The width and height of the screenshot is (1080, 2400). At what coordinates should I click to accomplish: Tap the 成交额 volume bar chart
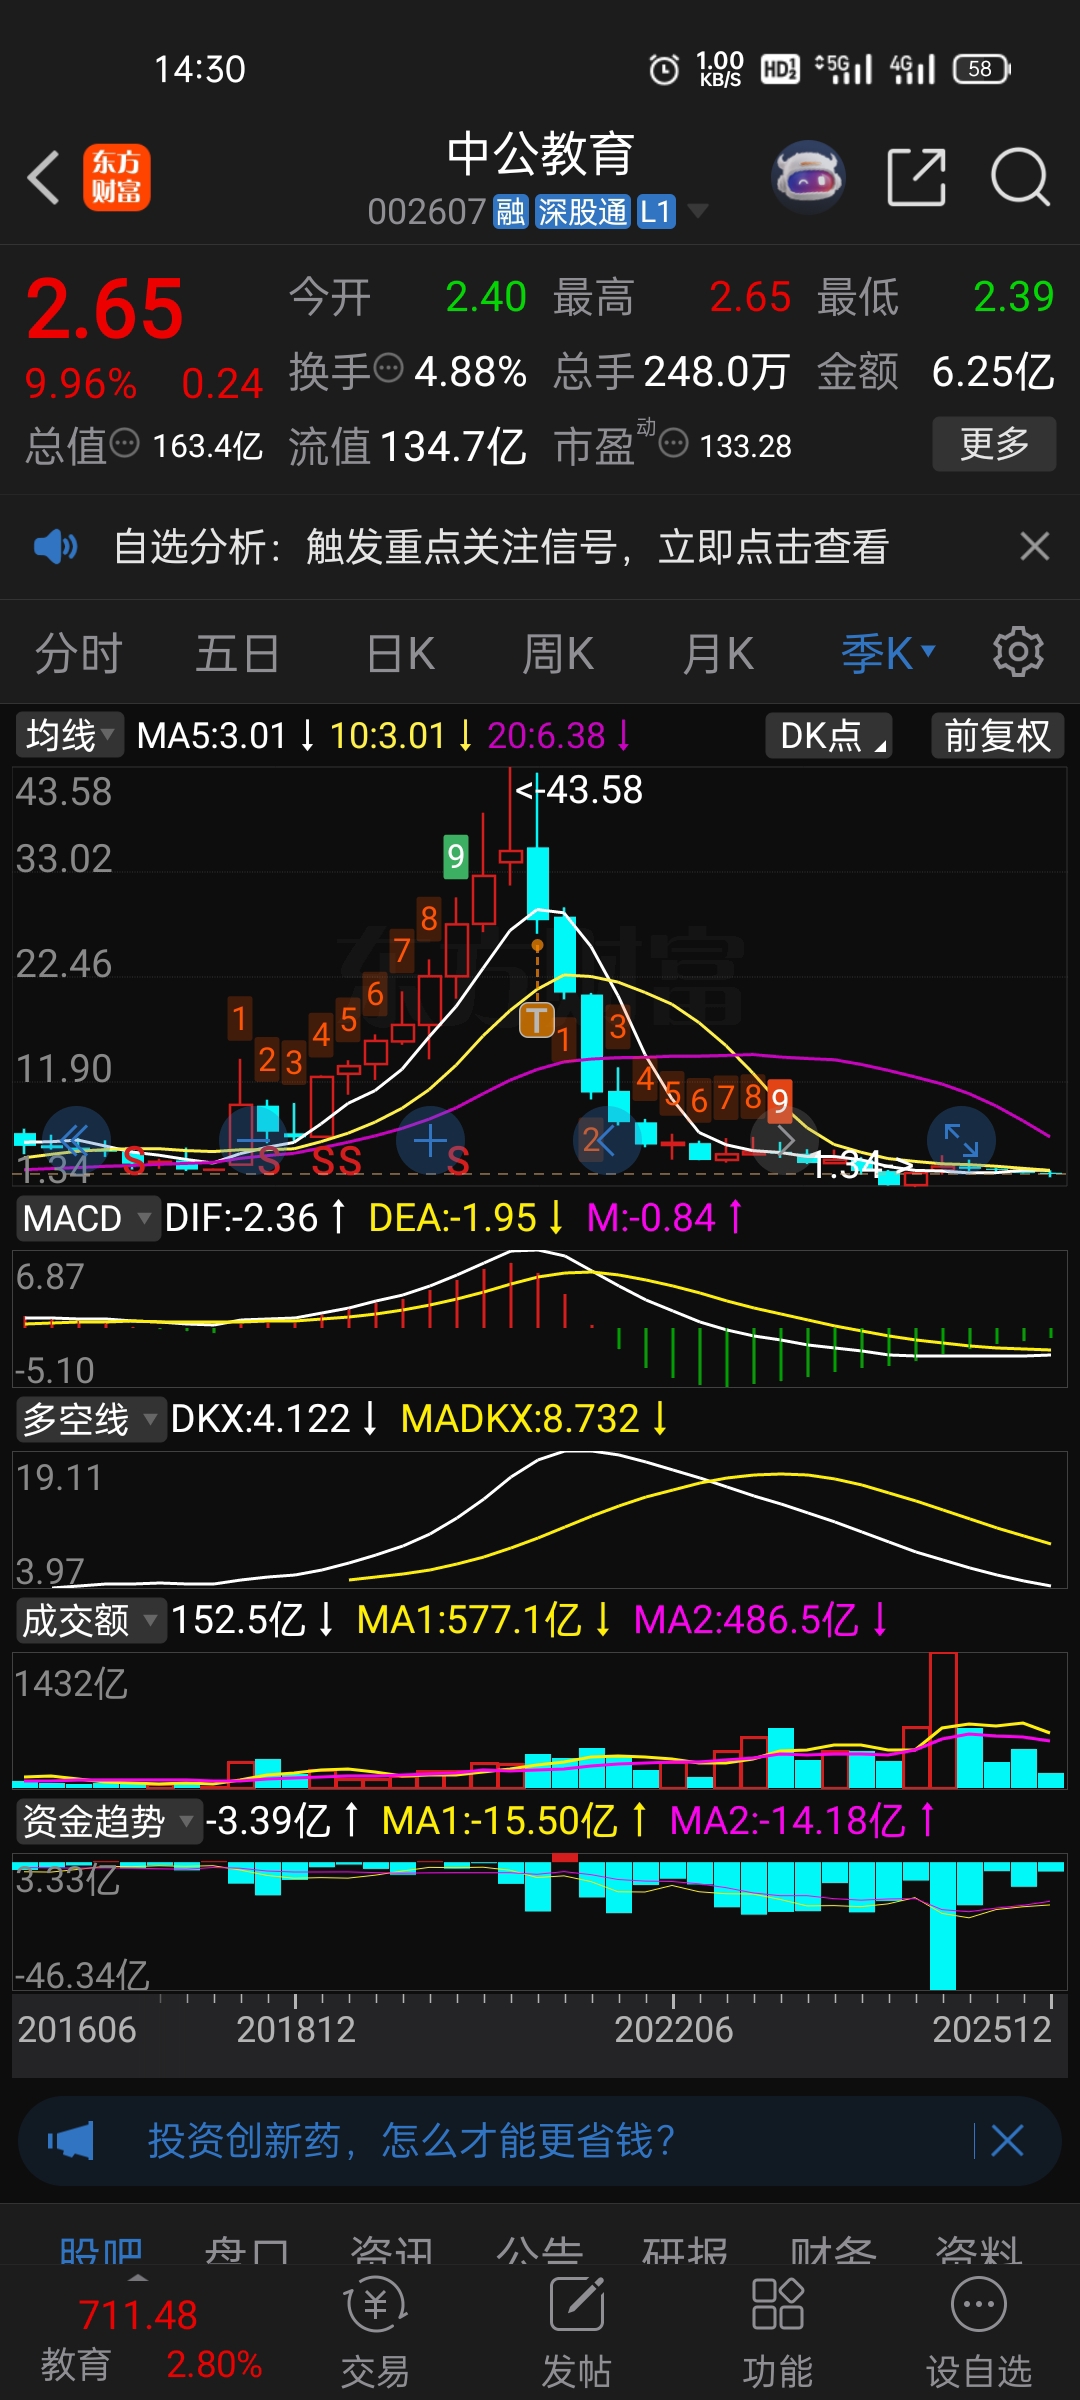540,1720
